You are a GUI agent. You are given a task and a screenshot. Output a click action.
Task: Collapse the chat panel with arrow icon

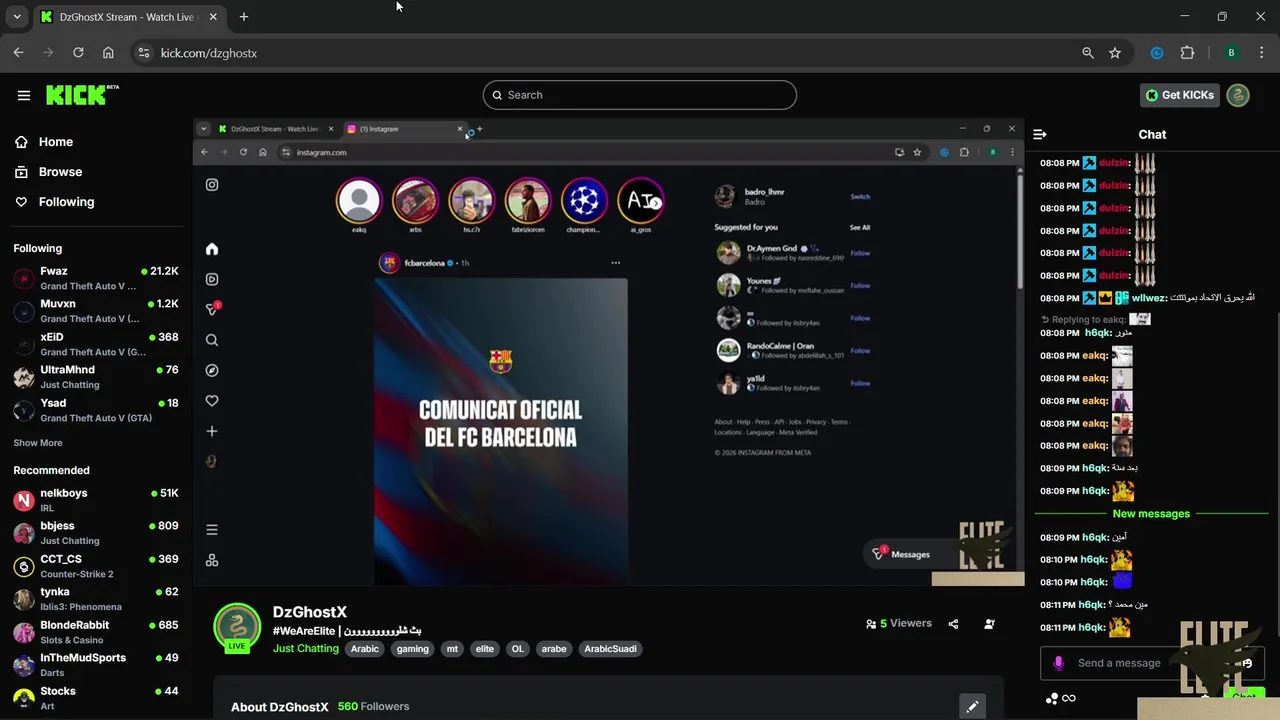(1040, 134)
